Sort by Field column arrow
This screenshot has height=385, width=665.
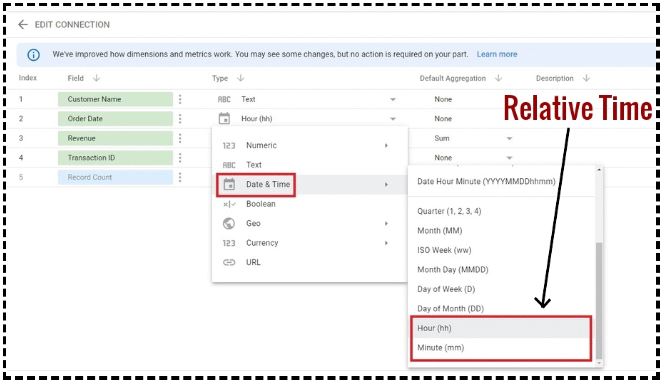click(x=96, y=78)
